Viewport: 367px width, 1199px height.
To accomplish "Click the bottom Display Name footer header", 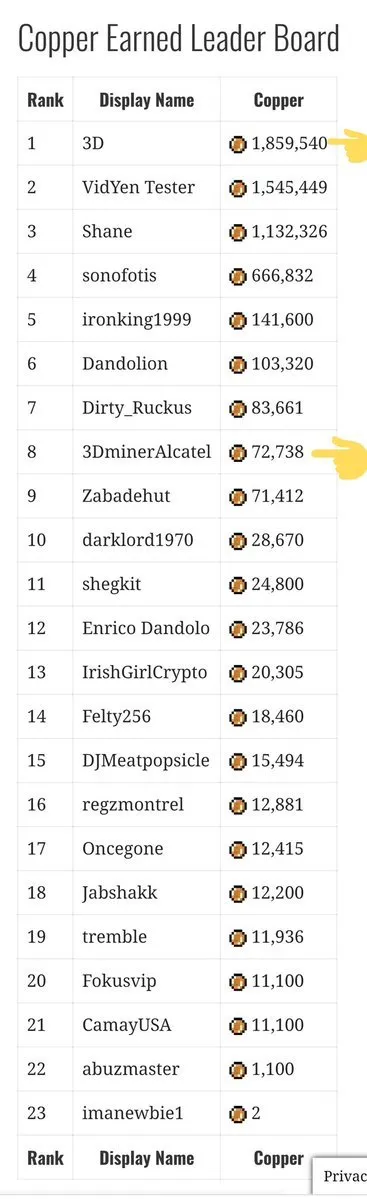I will pos(147,1158).
